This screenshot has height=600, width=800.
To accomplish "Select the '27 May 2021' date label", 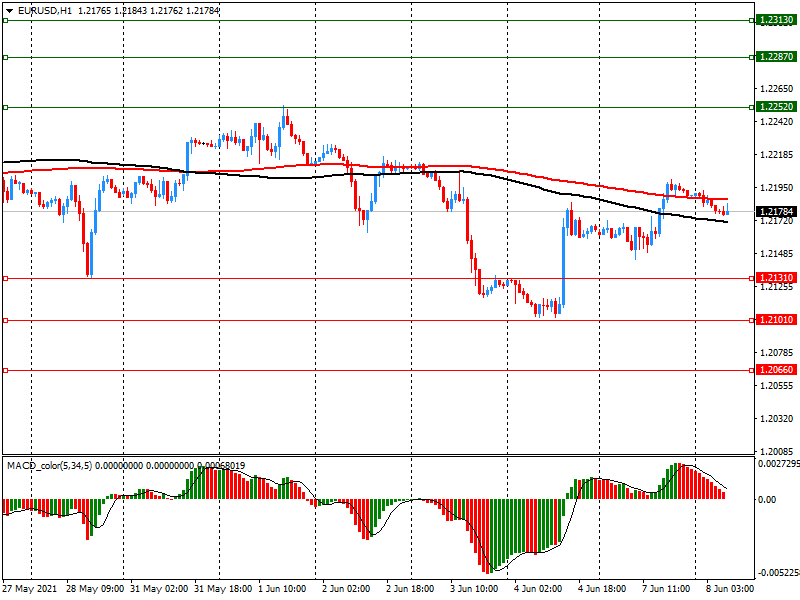I will 30,589.
